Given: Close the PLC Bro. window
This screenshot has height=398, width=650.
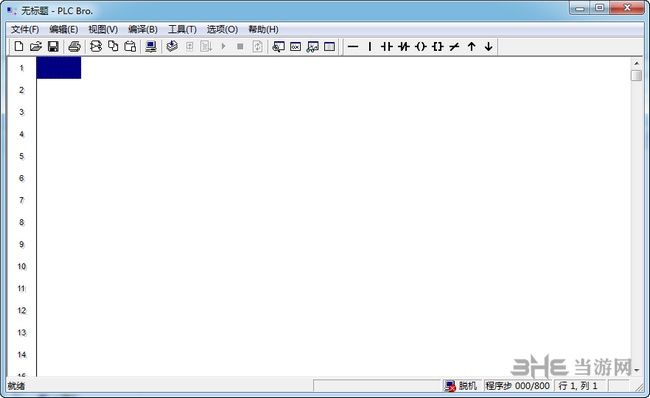Looking at the screenshot, I should click(x=627, y=8).
